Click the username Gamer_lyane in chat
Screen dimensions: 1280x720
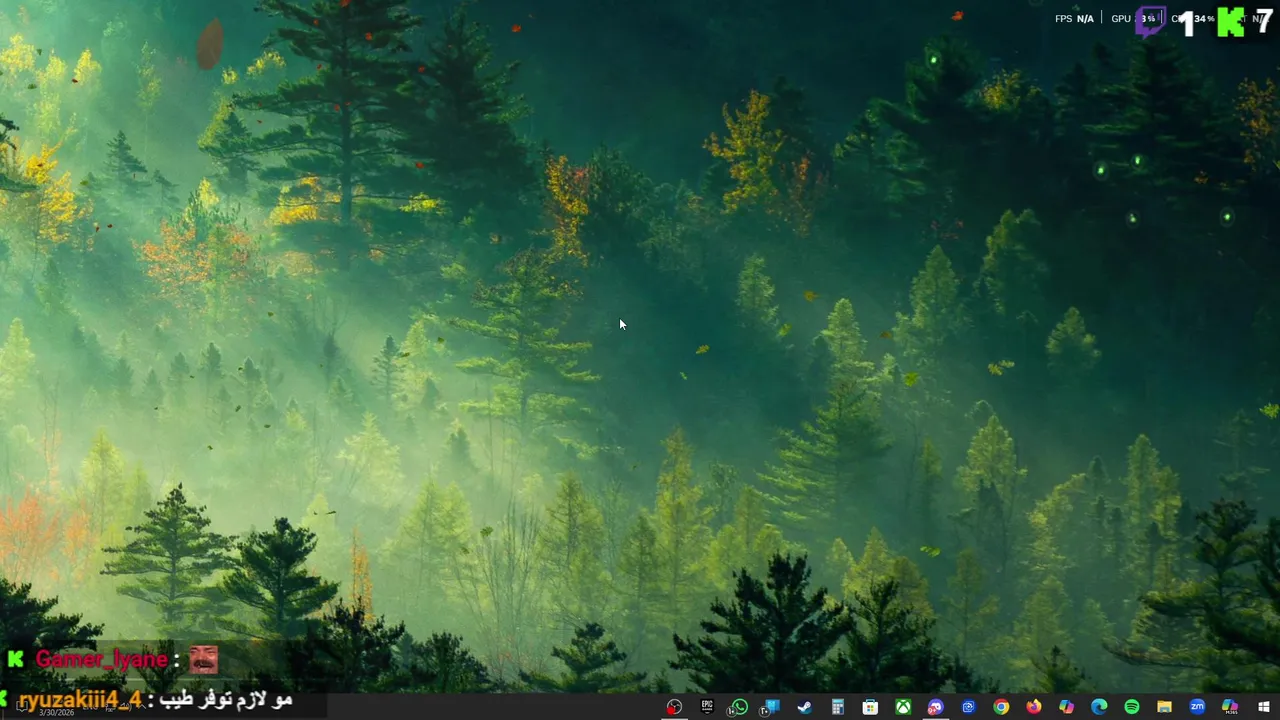(101, 660)
